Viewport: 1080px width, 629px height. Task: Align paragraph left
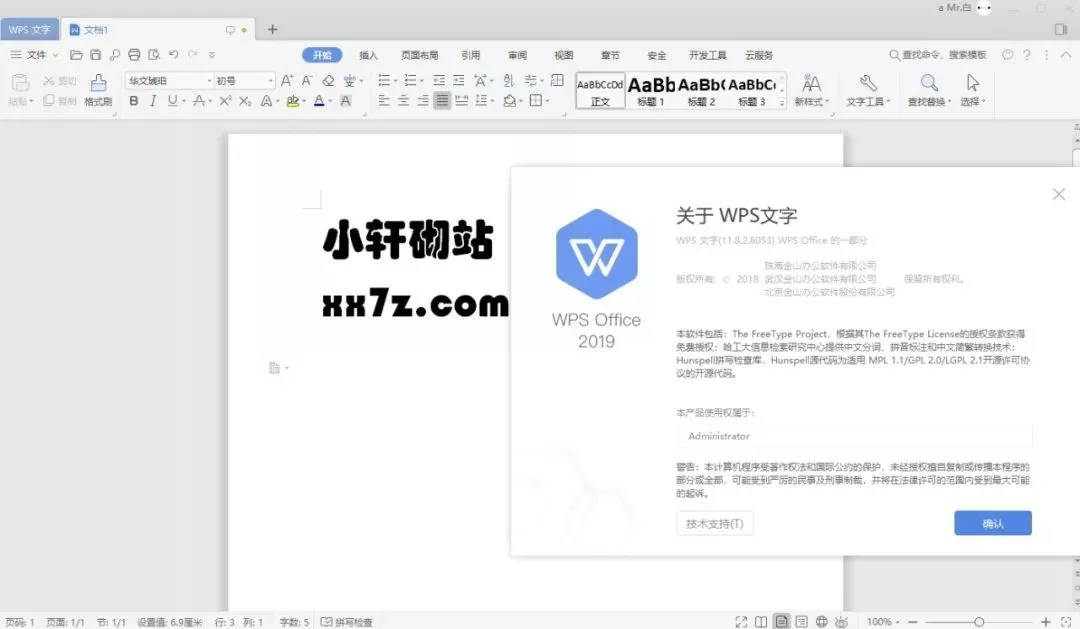[384, 101]
